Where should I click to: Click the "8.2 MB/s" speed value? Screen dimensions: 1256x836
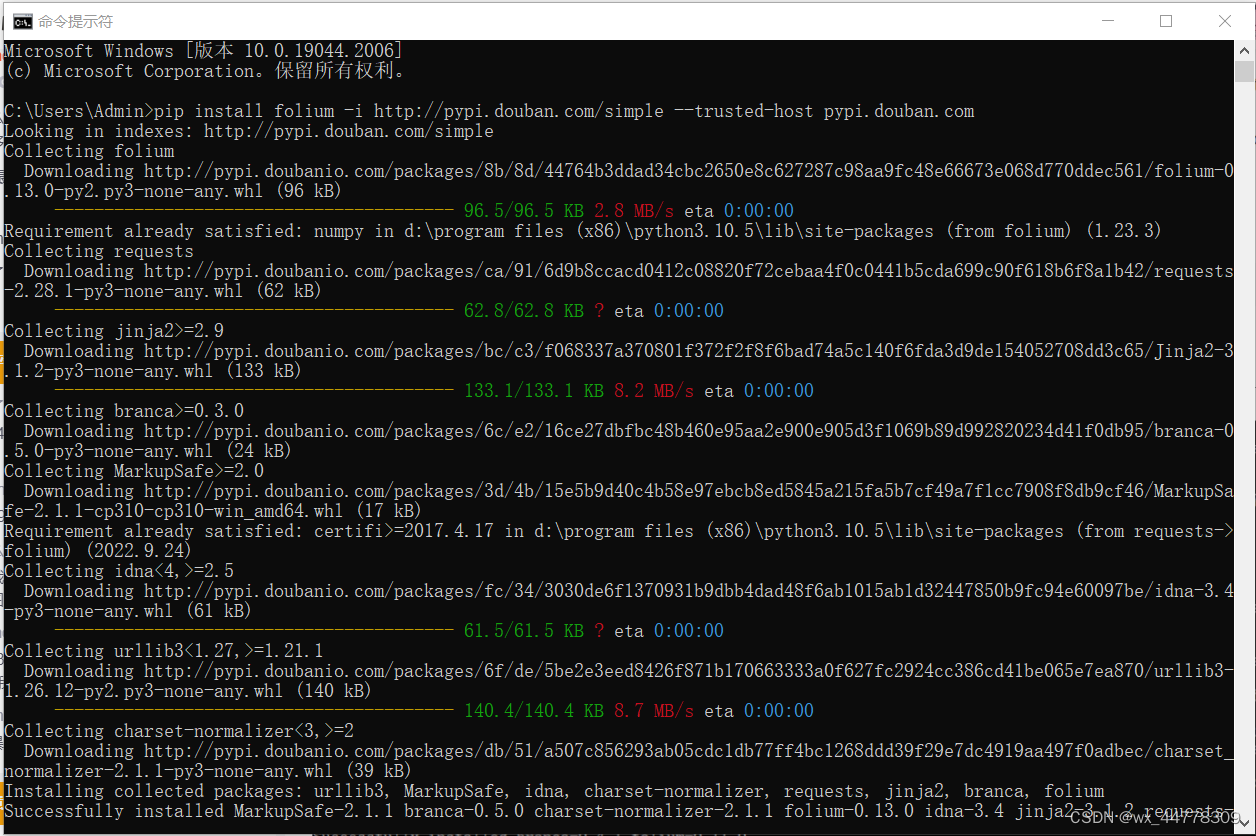pyautogui.click(x=654, y=391)
